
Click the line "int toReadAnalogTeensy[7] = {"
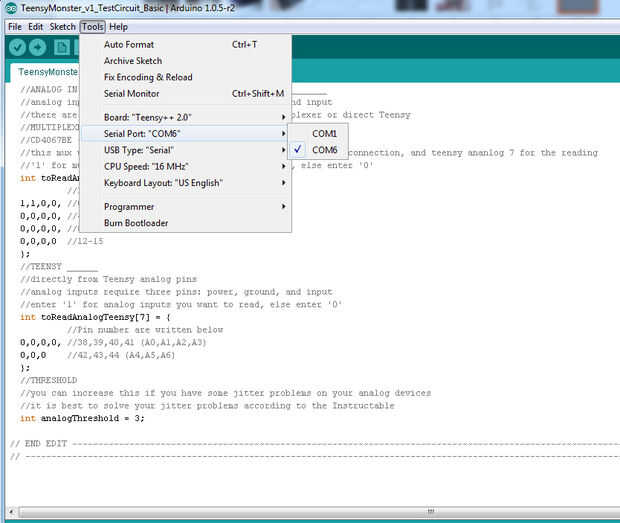[x=95, y=317]
